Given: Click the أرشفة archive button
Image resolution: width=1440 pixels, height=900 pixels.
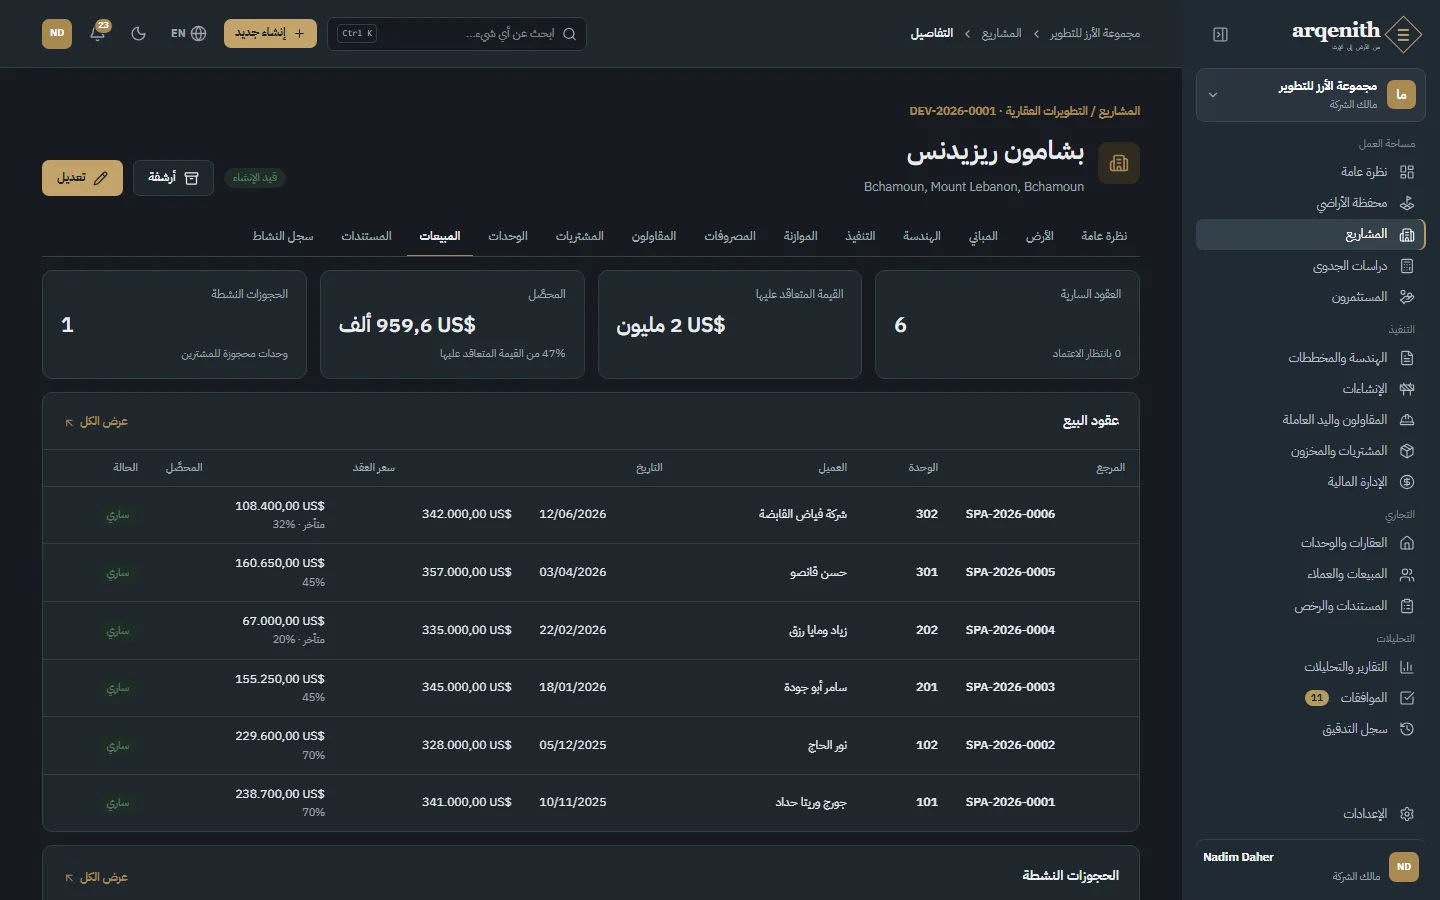Looking at the screenshot, I should 173,178.
